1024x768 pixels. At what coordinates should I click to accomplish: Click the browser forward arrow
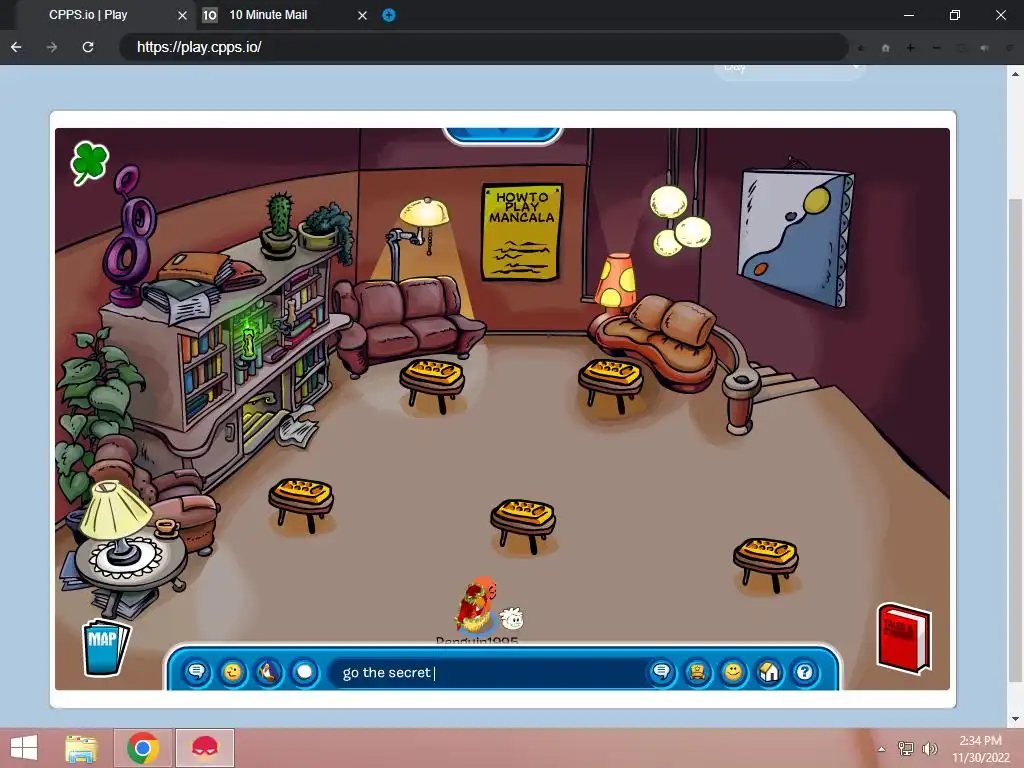tap(52, 47)
